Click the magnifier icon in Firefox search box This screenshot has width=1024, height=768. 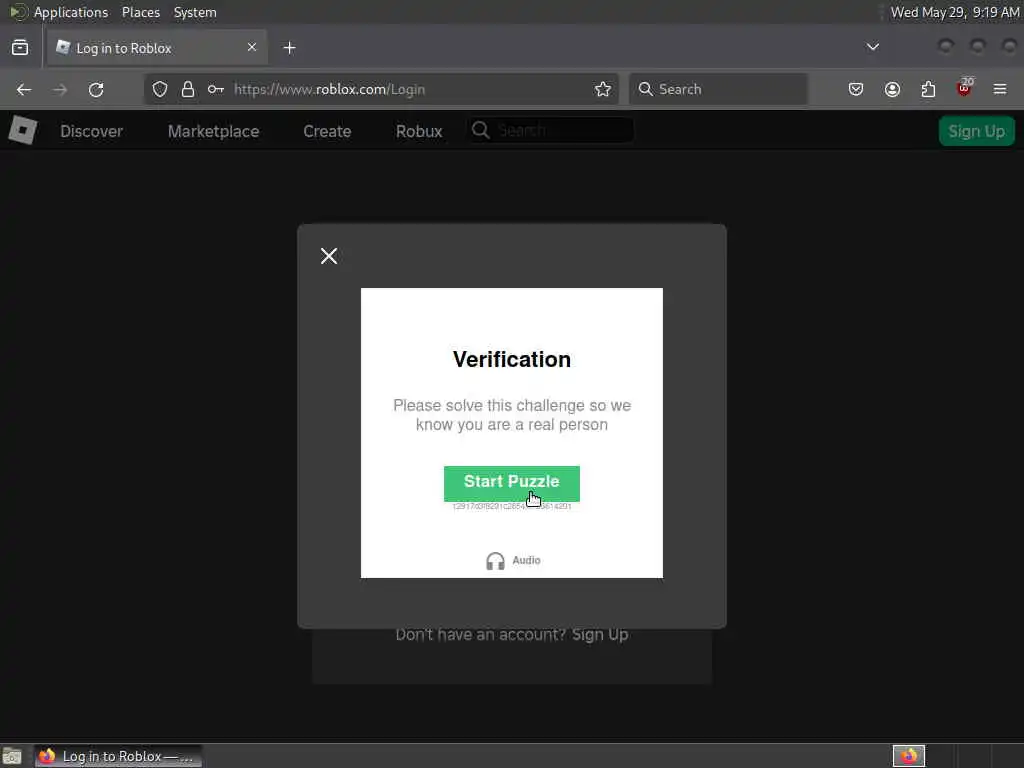coord(645,89)
